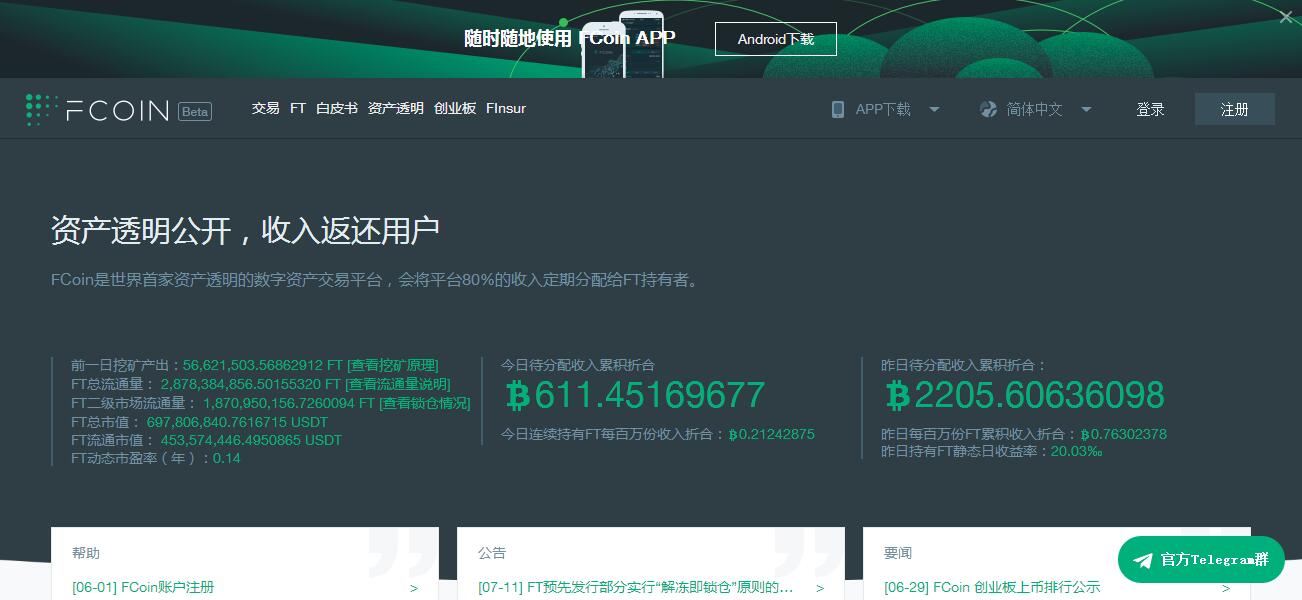The height and width of the screenshot is (600, 1302).
Task: Click the arrow next to 创业板上币排行公示
Action: (x=1226, y=588)
